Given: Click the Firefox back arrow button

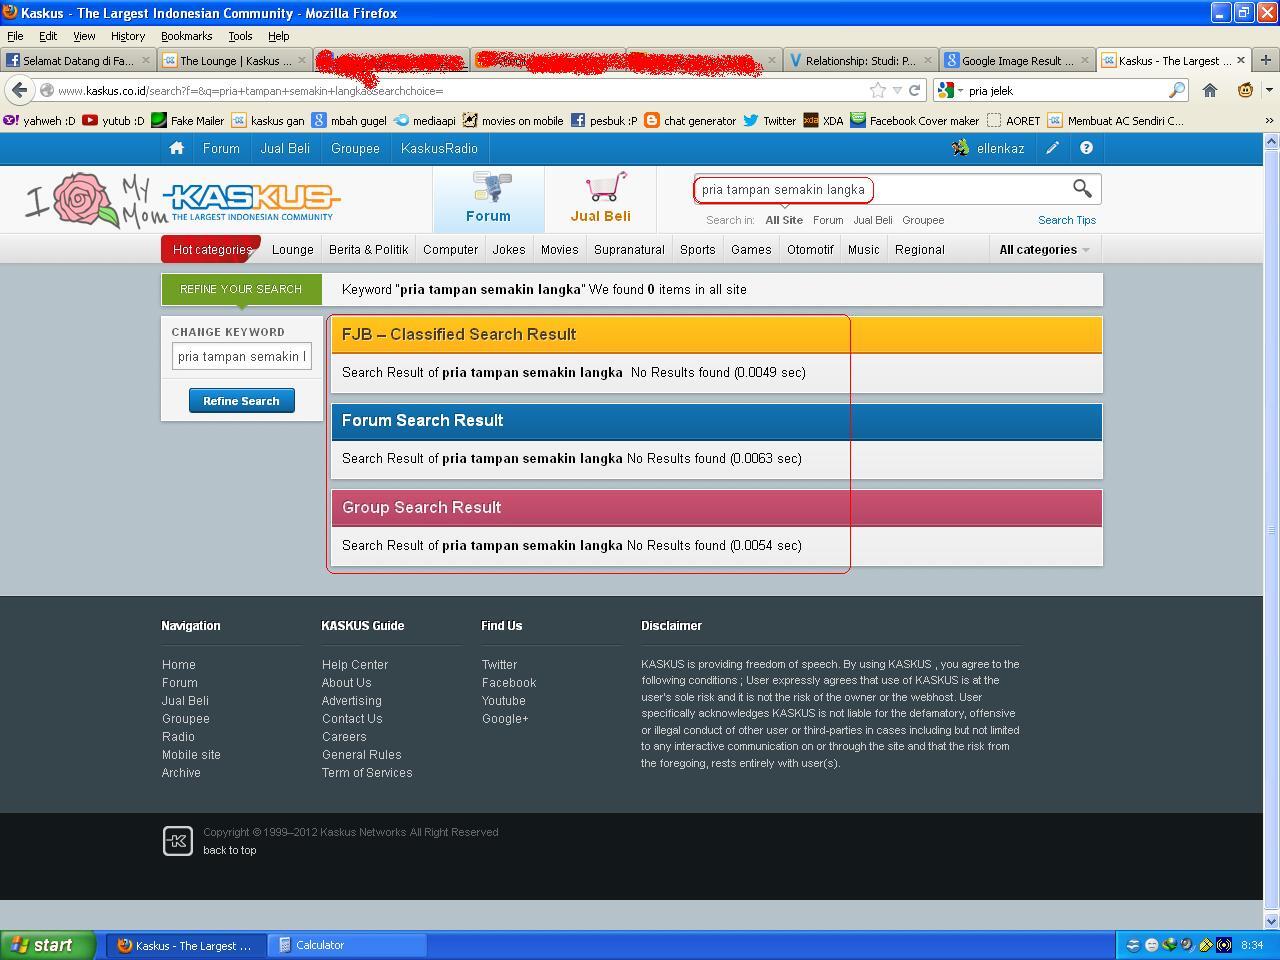Looking at the screenshot, I should pos(19,90).
